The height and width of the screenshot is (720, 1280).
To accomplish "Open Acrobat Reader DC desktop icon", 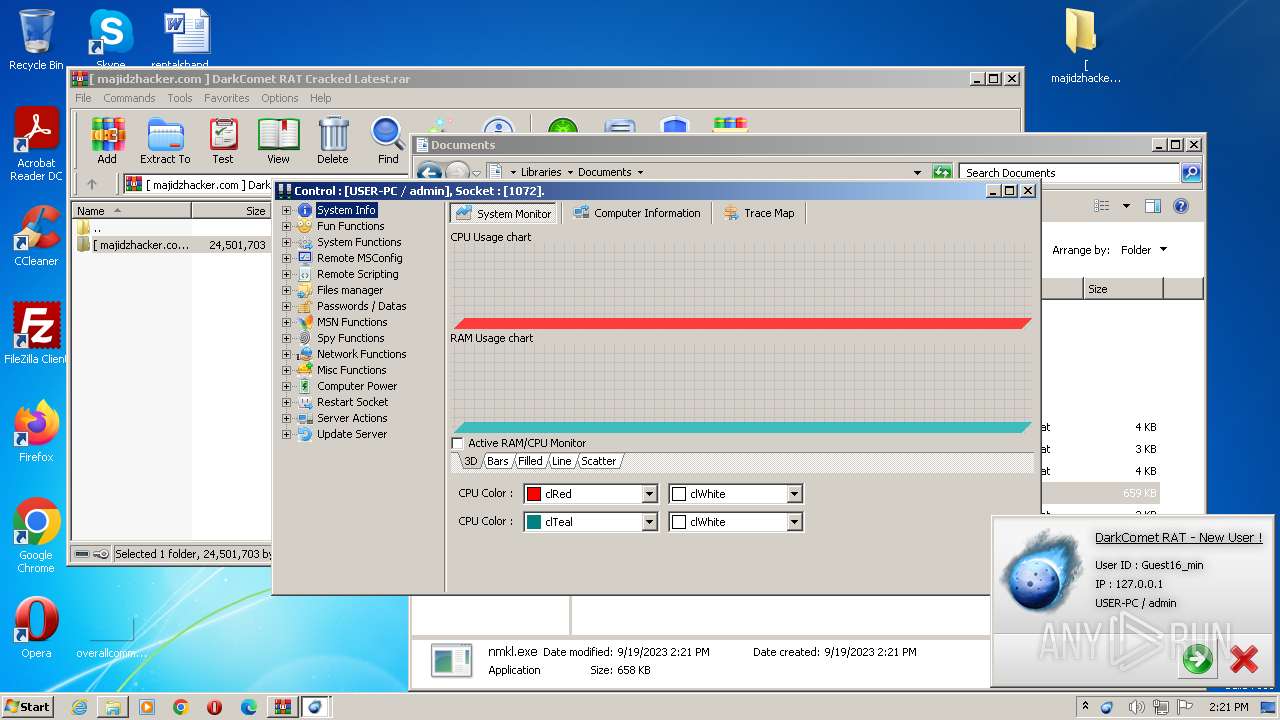I will 36,145.
